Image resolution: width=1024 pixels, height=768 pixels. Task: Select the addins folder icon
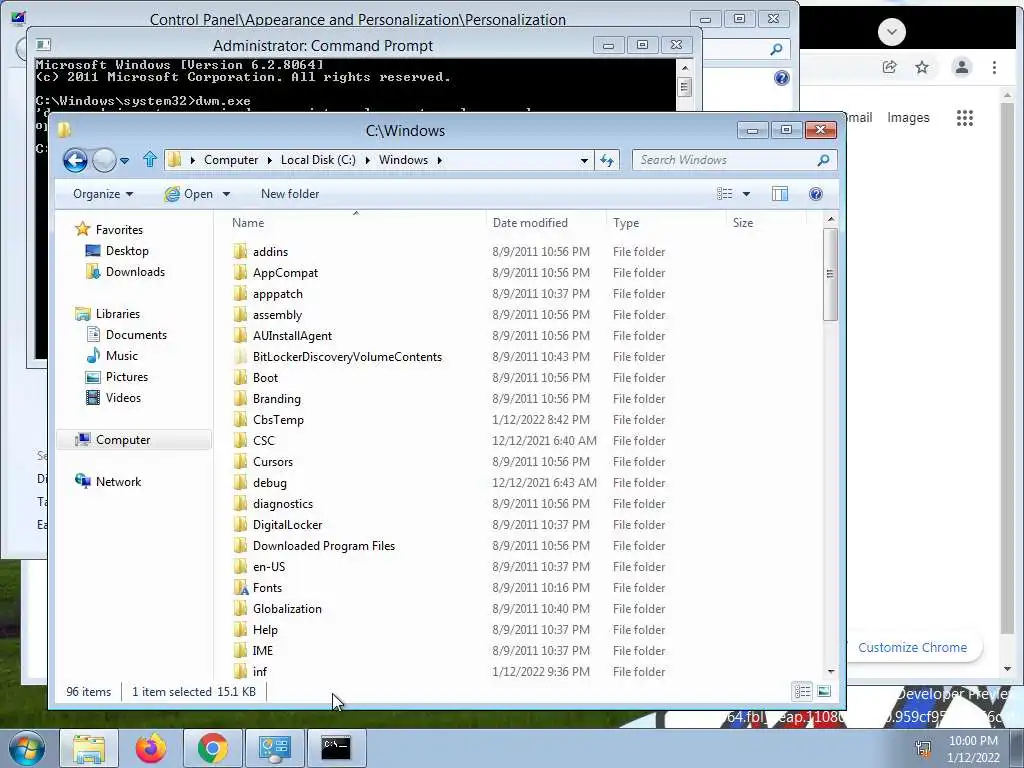[240, 251]
